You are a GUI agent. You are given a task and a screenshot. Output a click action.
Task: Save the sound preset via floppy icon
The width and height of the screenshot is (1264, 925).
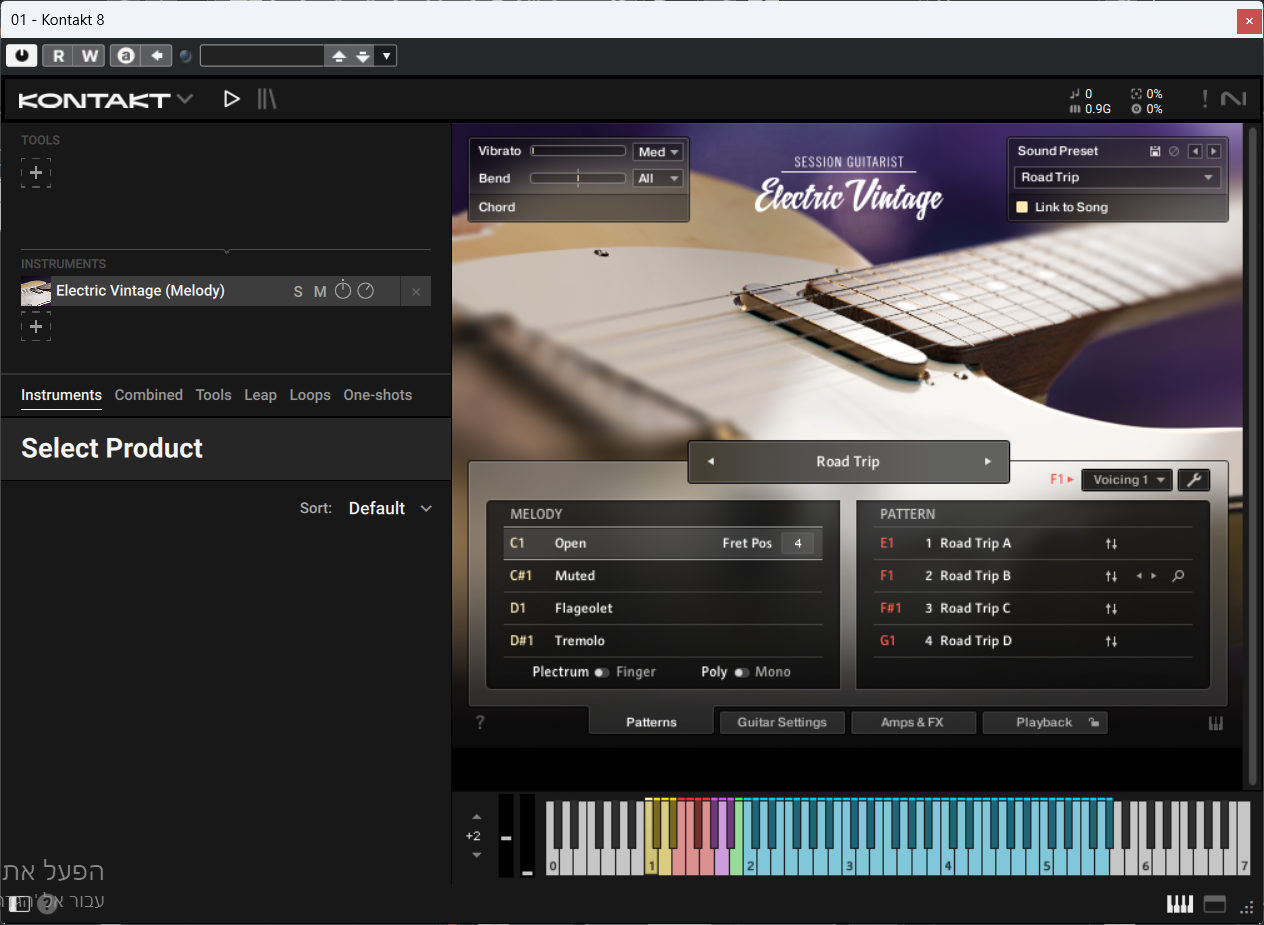[1155, 151]
